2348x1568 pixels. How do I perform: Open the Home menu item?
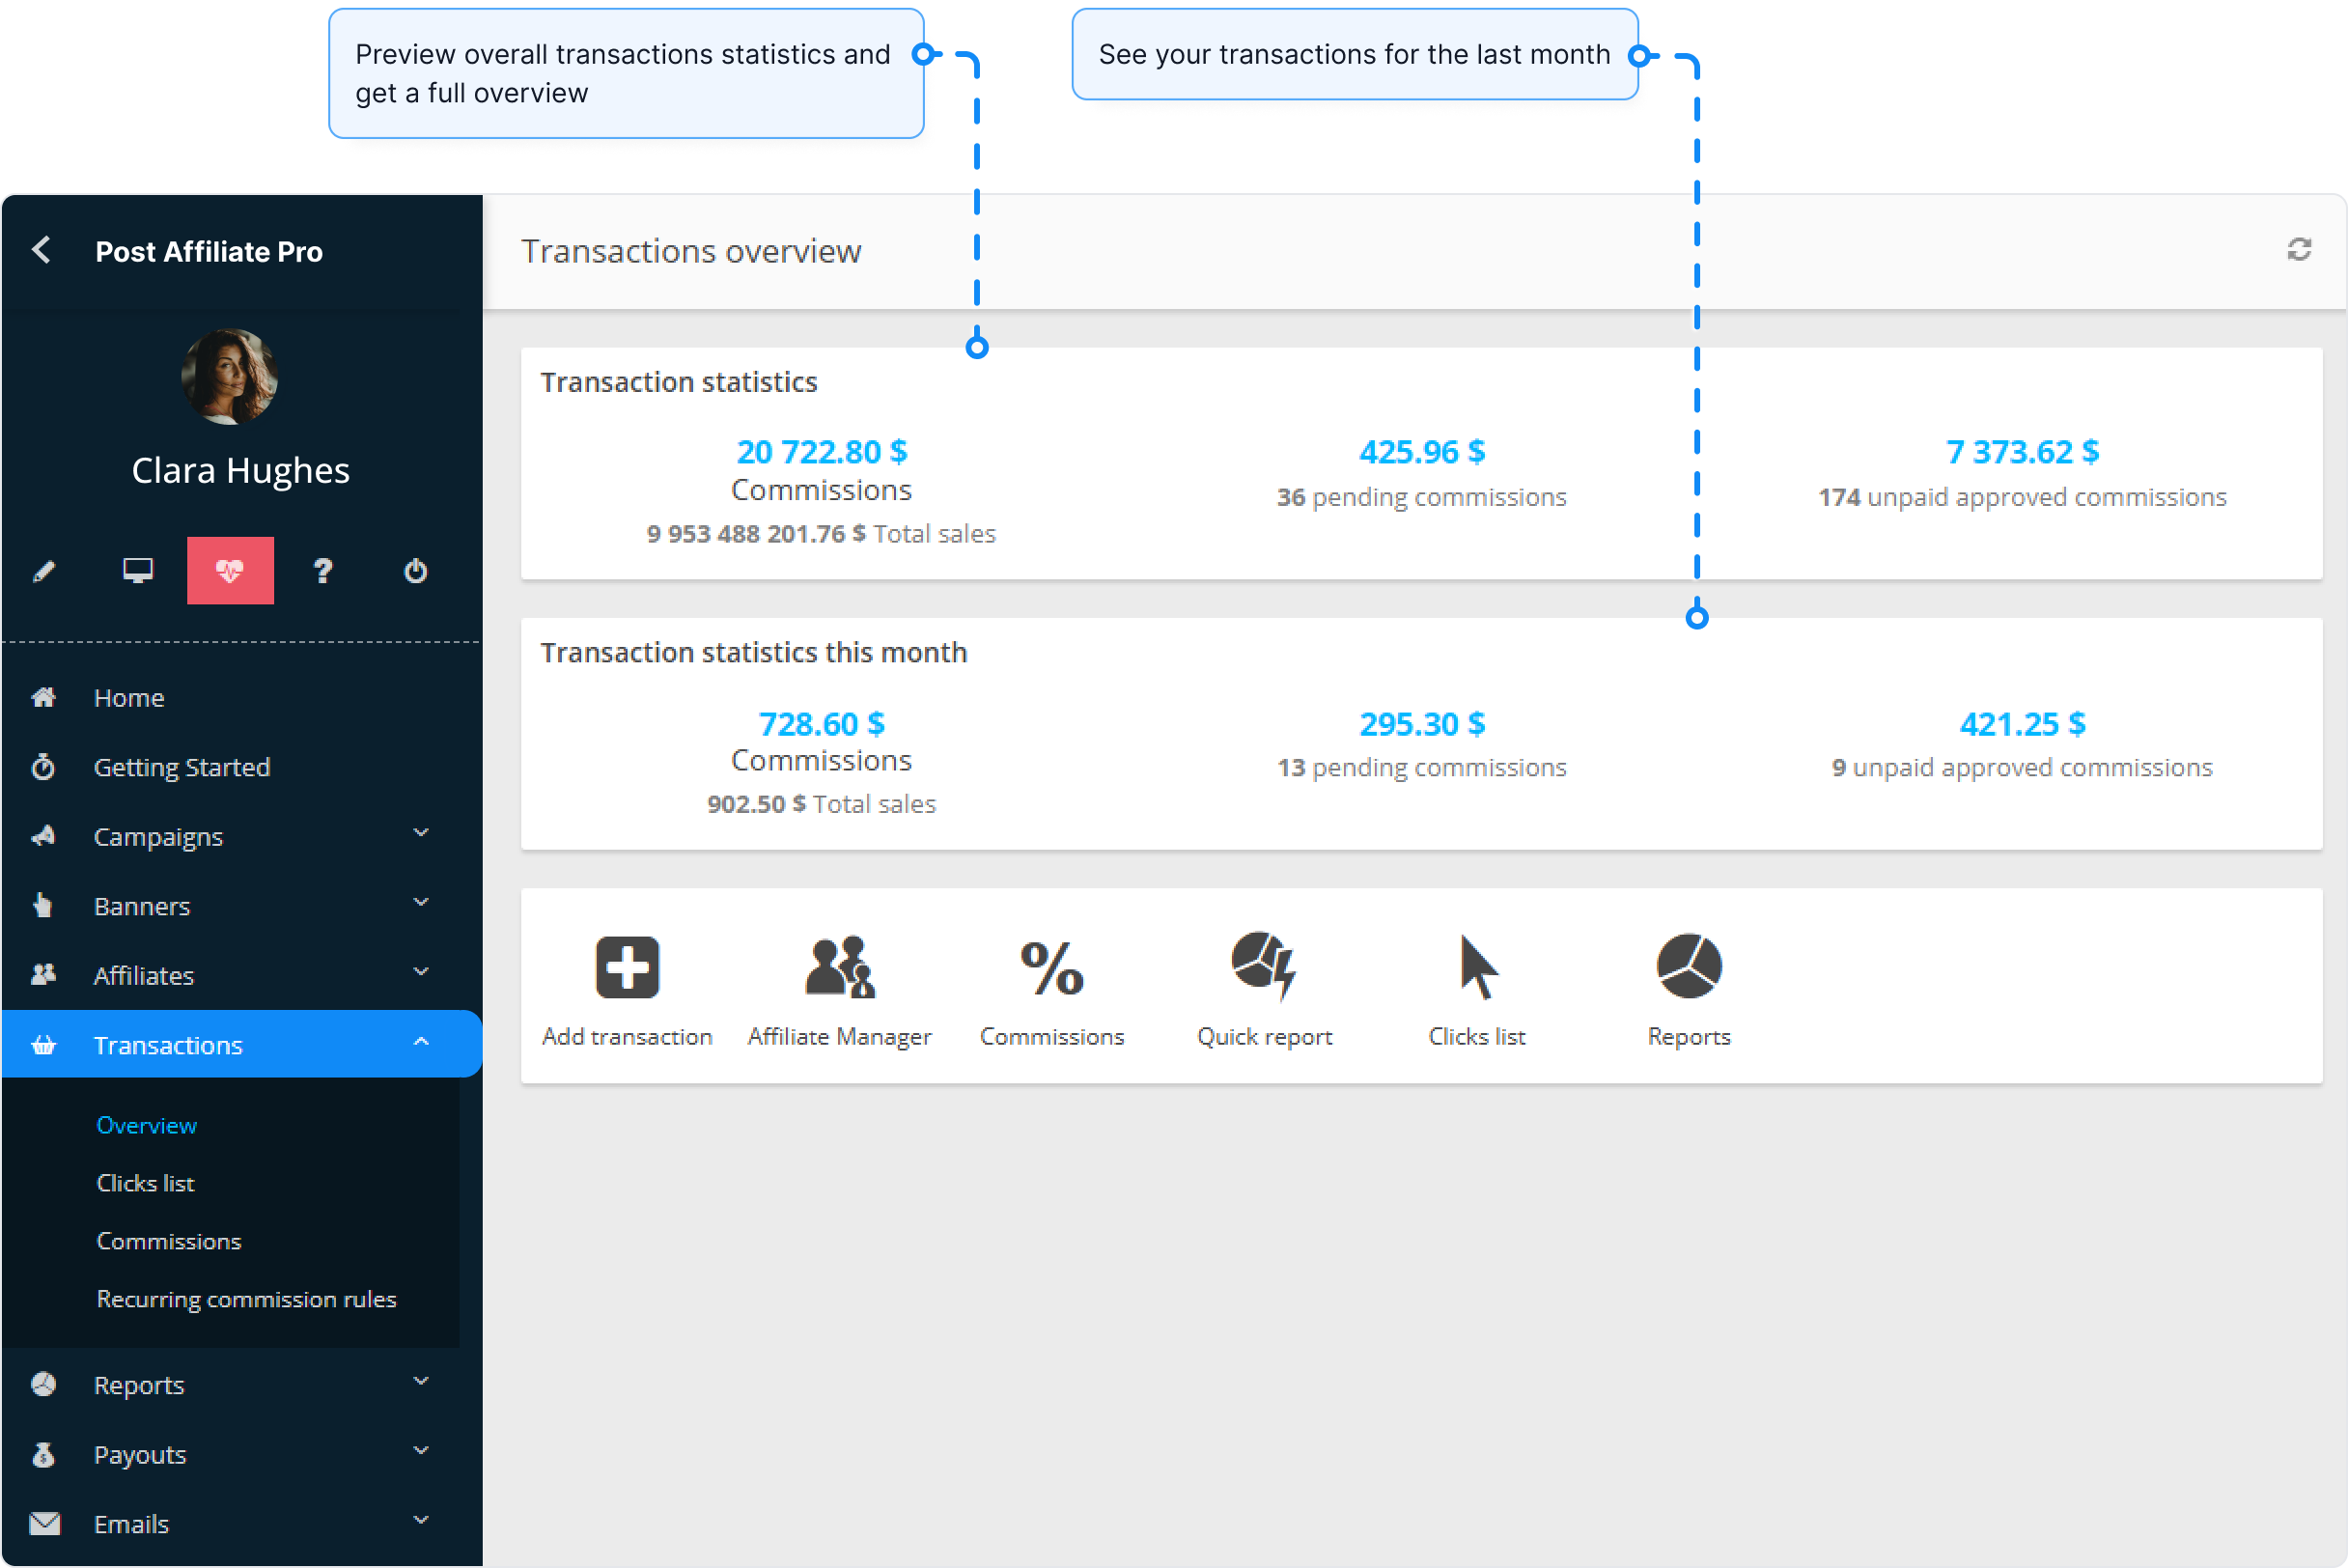(129, 697)
